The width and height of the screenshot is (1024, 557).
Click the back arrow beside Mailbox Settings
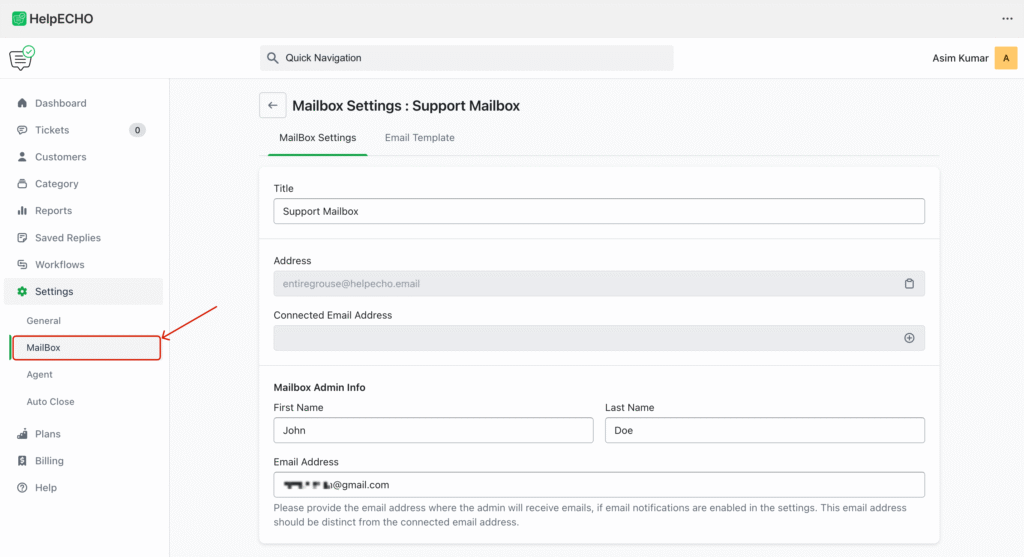click(272, 106)
